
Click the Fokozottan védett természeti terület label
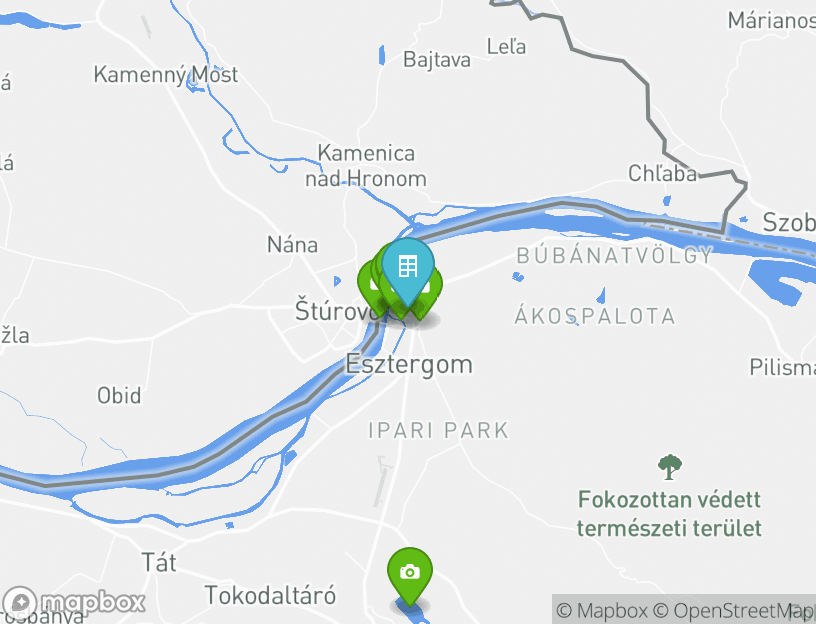point(669,514)
